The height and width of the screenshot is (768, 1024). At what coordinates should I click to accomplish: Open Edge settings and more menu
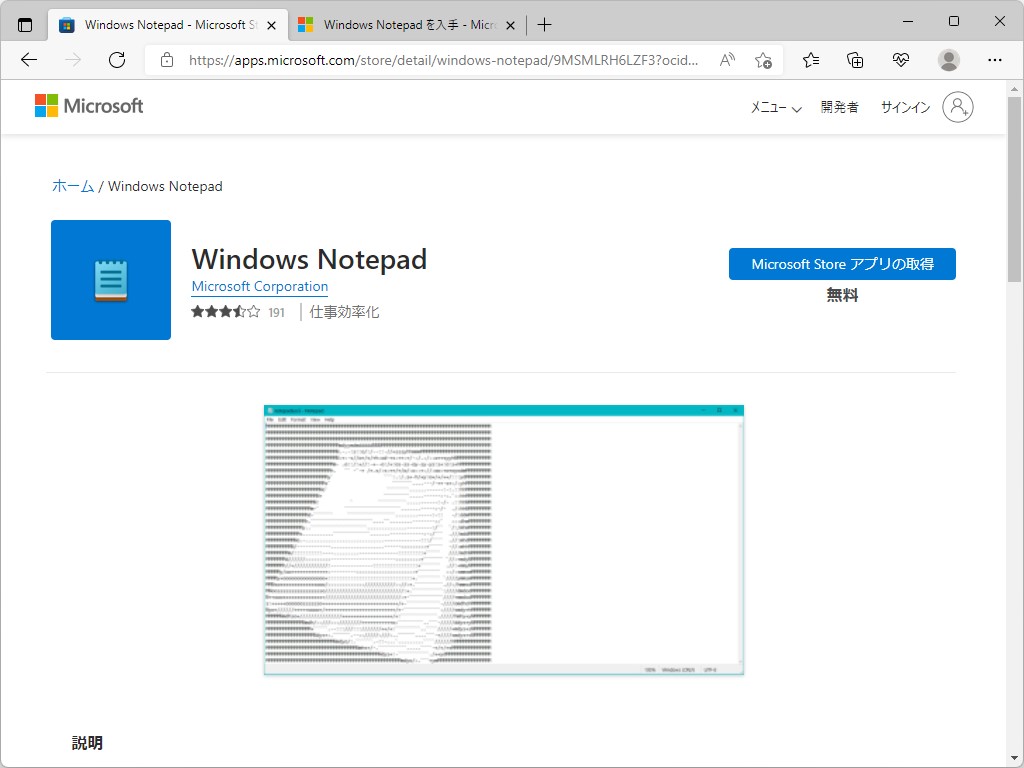tap(995, 60)
